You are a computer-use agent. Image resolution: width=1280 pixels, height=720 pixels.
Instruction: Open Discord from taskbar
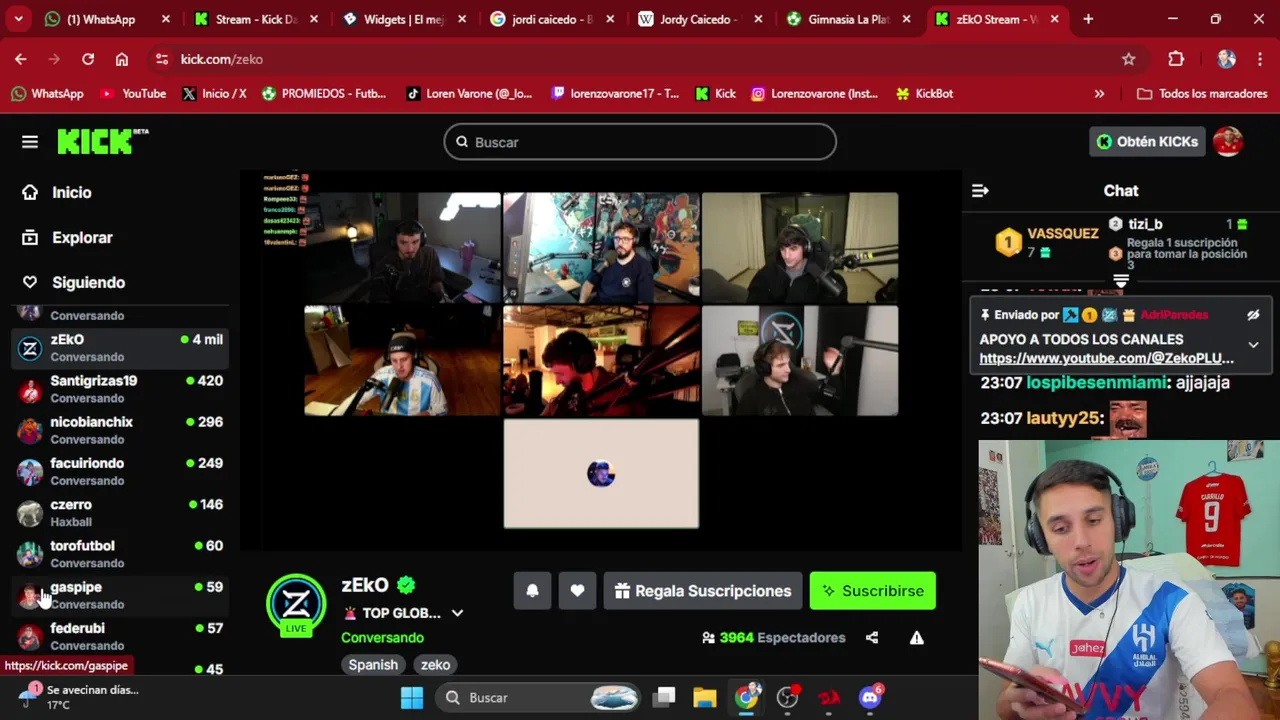coord(870,698)
